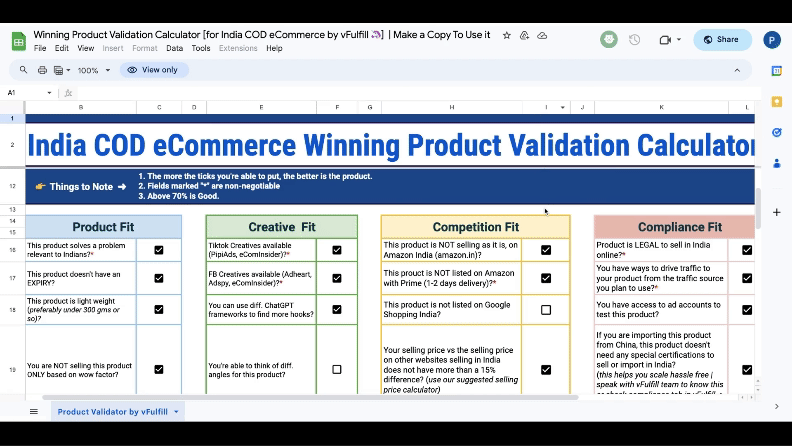Click the green collaborator avatar

point(609,39)
